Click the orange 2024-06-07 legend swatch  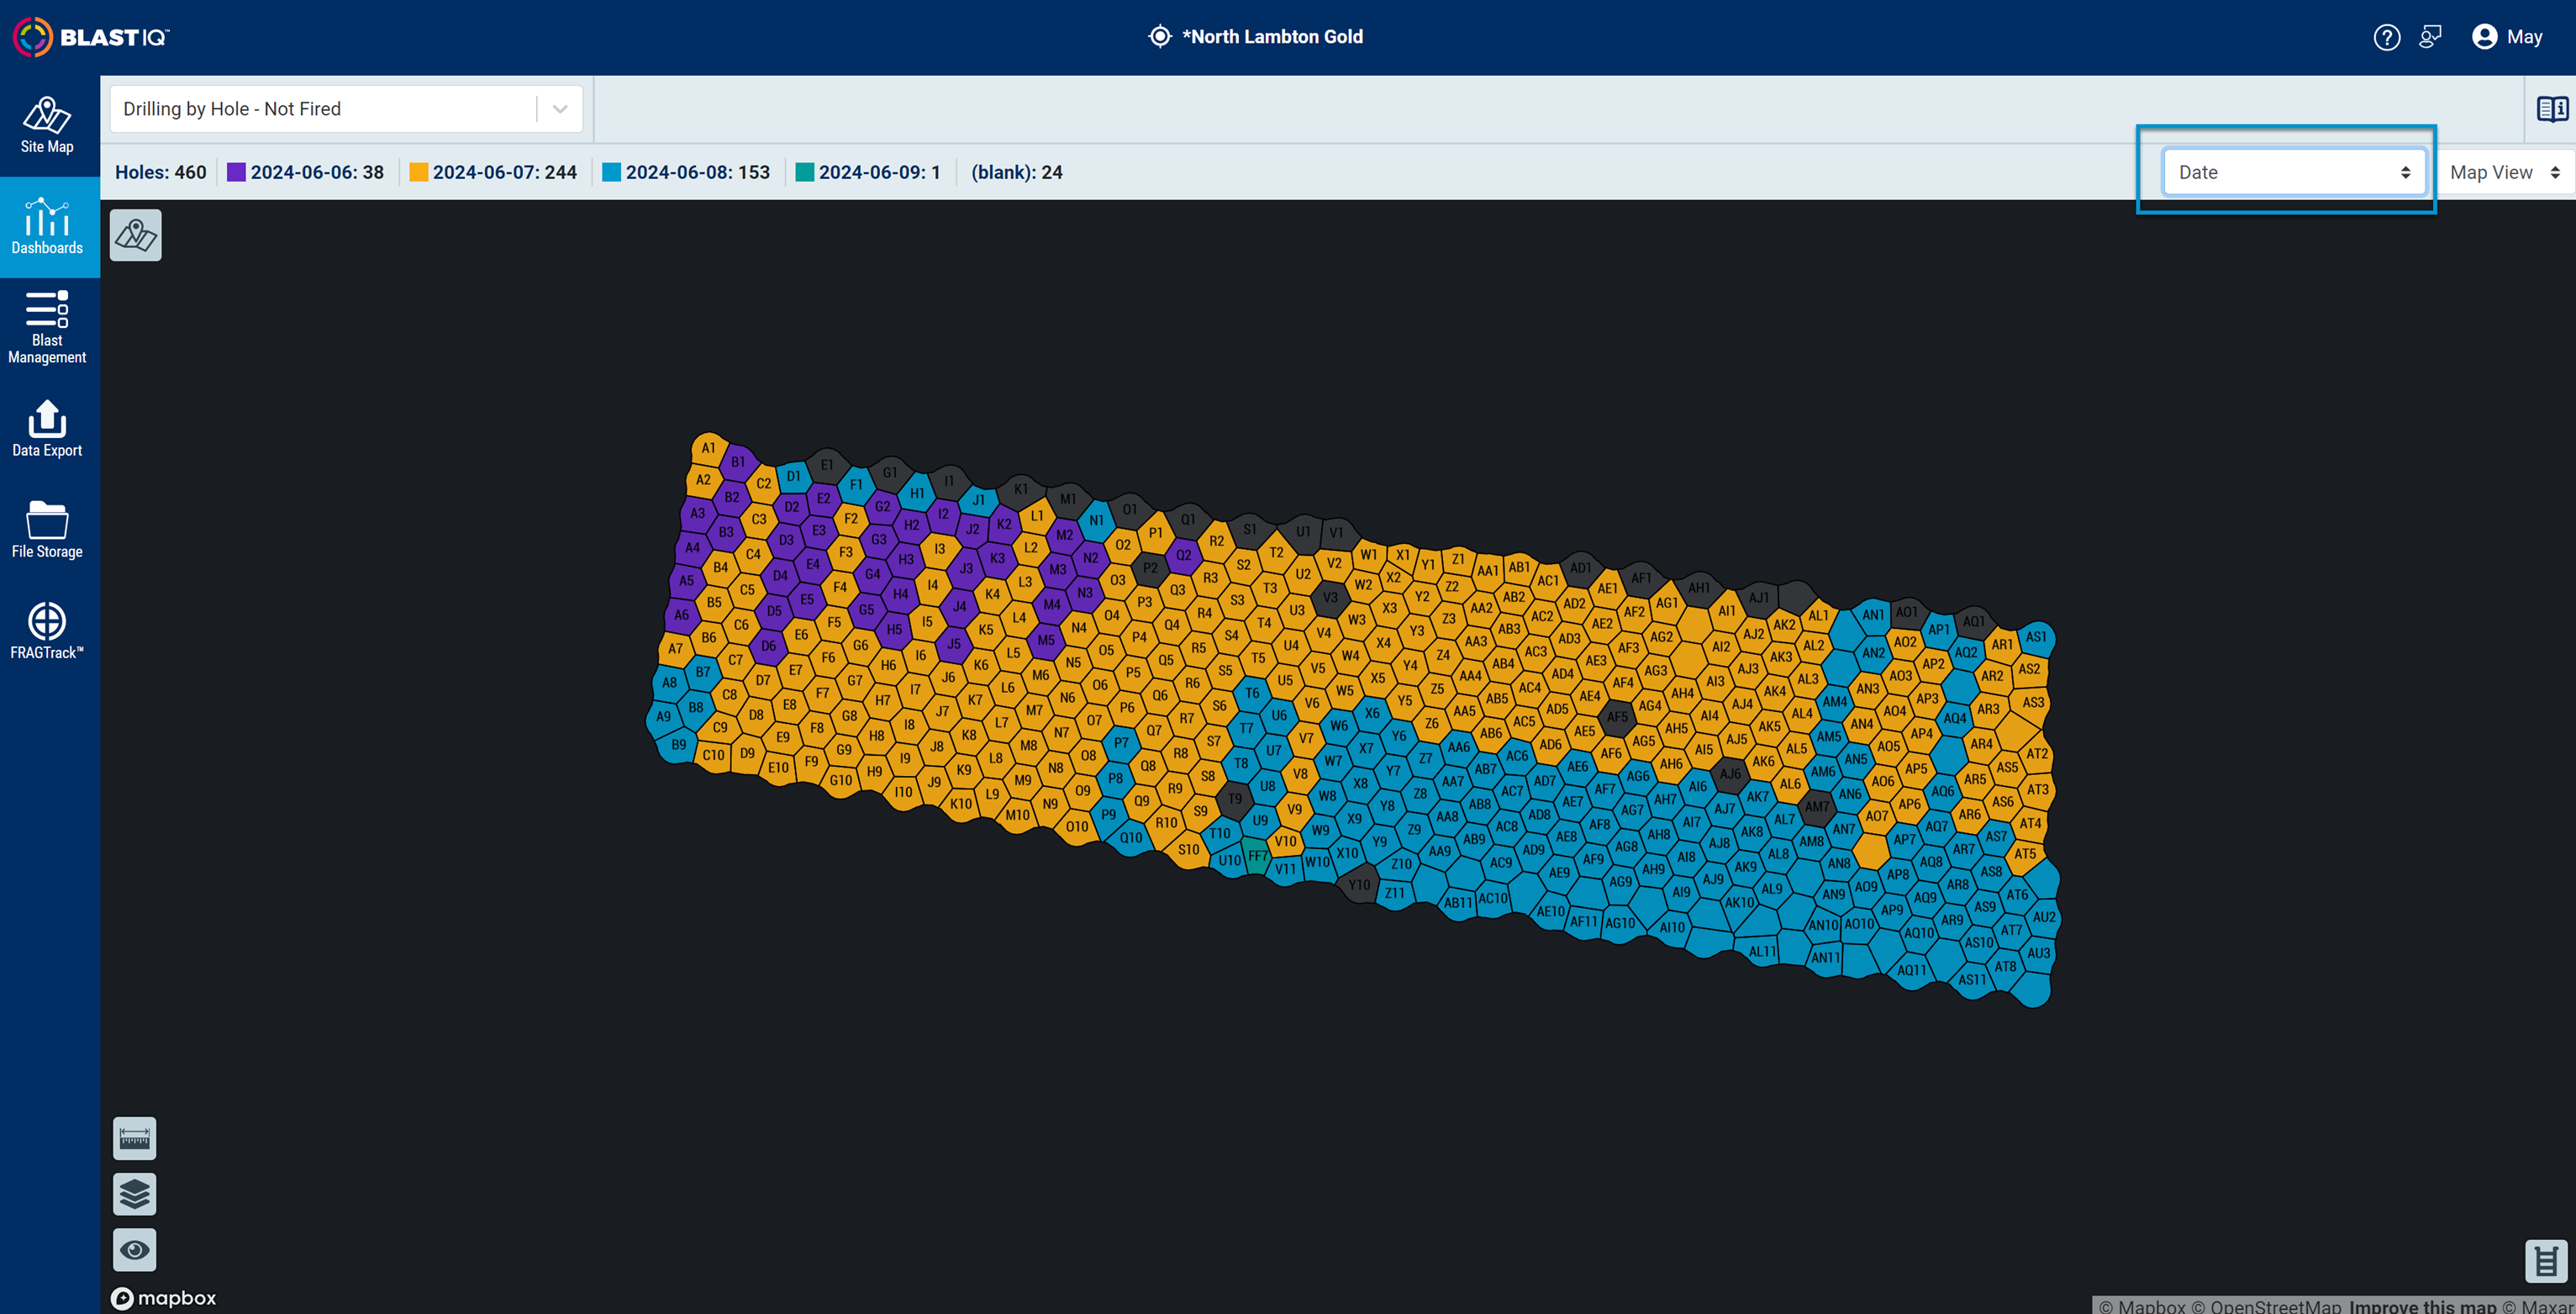click(x=419, y=172)
